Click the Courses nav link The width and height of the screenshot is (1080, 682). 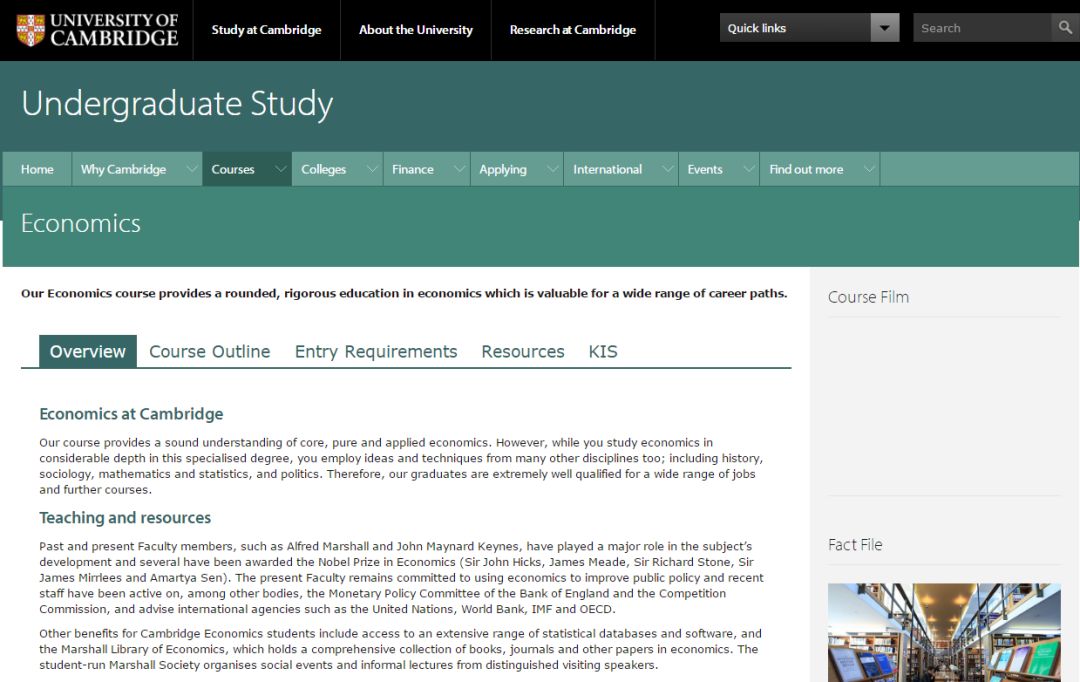tap(233, 169)
